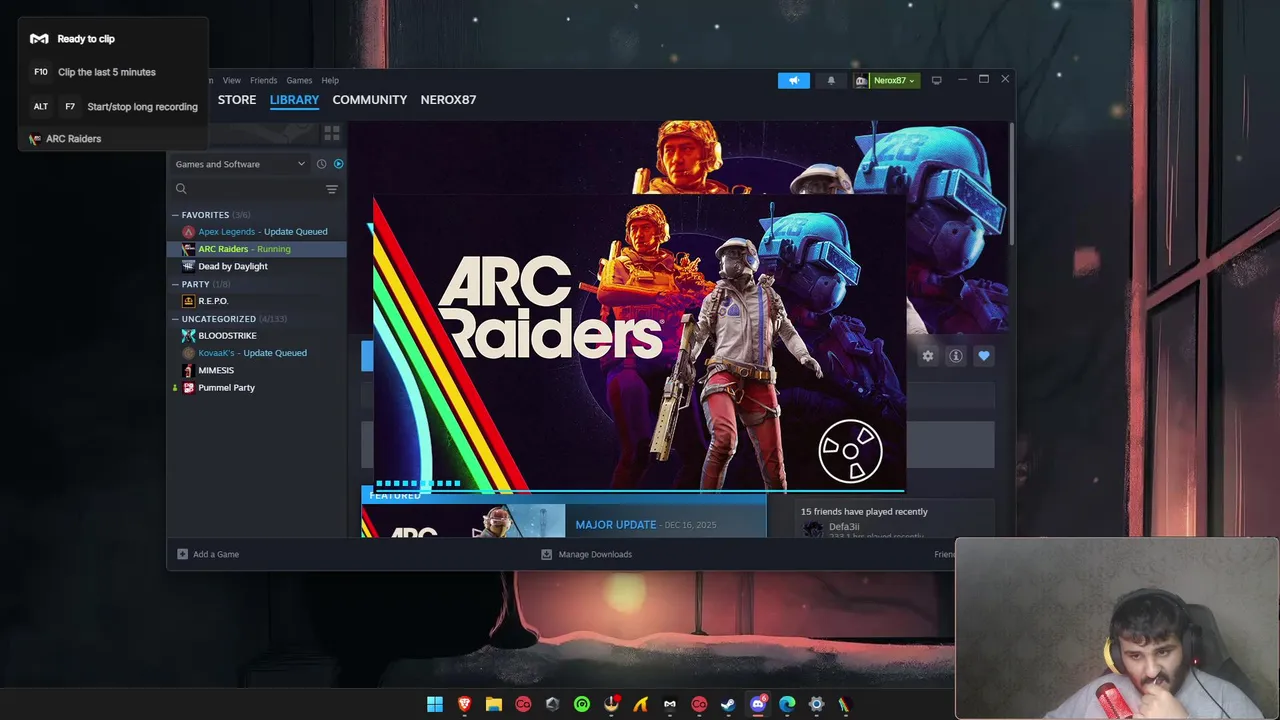Click 'Clip the last 5 minutes' option
This screenshot has width=1280, height=720.
(x=106, y=72)
